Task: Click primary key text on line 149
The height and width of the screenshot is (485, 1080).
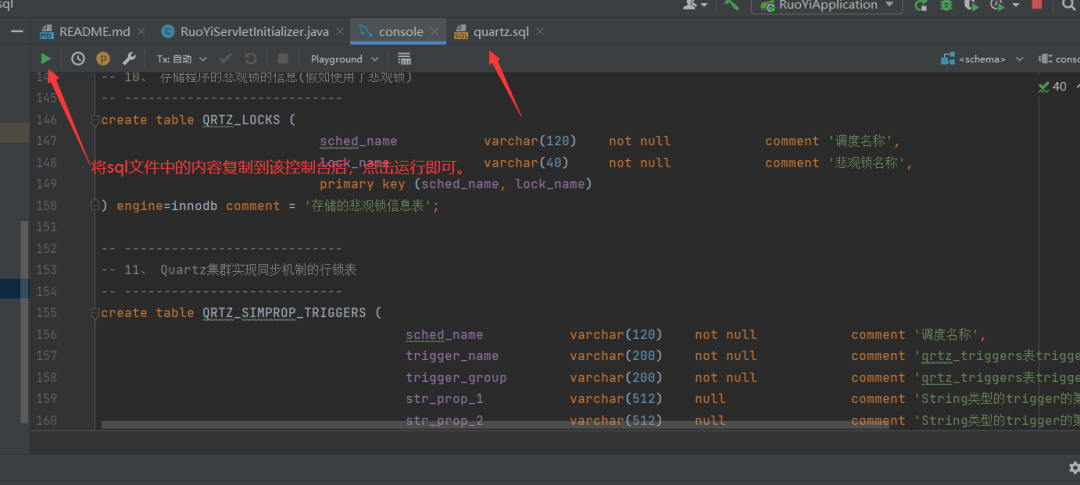Action: coord(362,184)
